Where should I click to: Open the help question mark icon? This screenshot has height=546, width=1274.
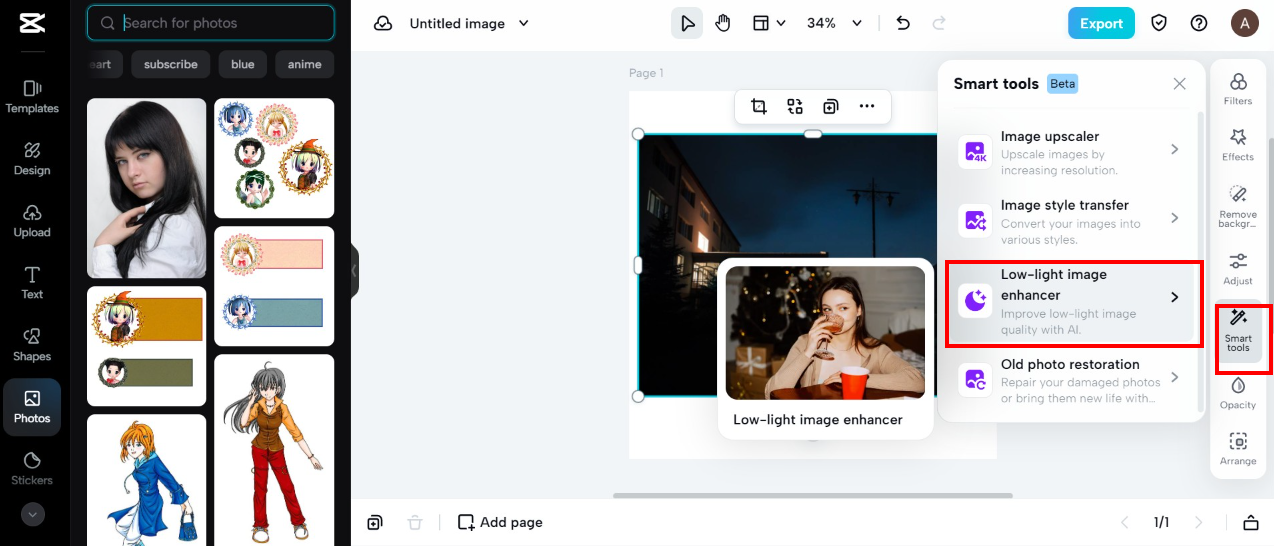tap(1199, 23)
